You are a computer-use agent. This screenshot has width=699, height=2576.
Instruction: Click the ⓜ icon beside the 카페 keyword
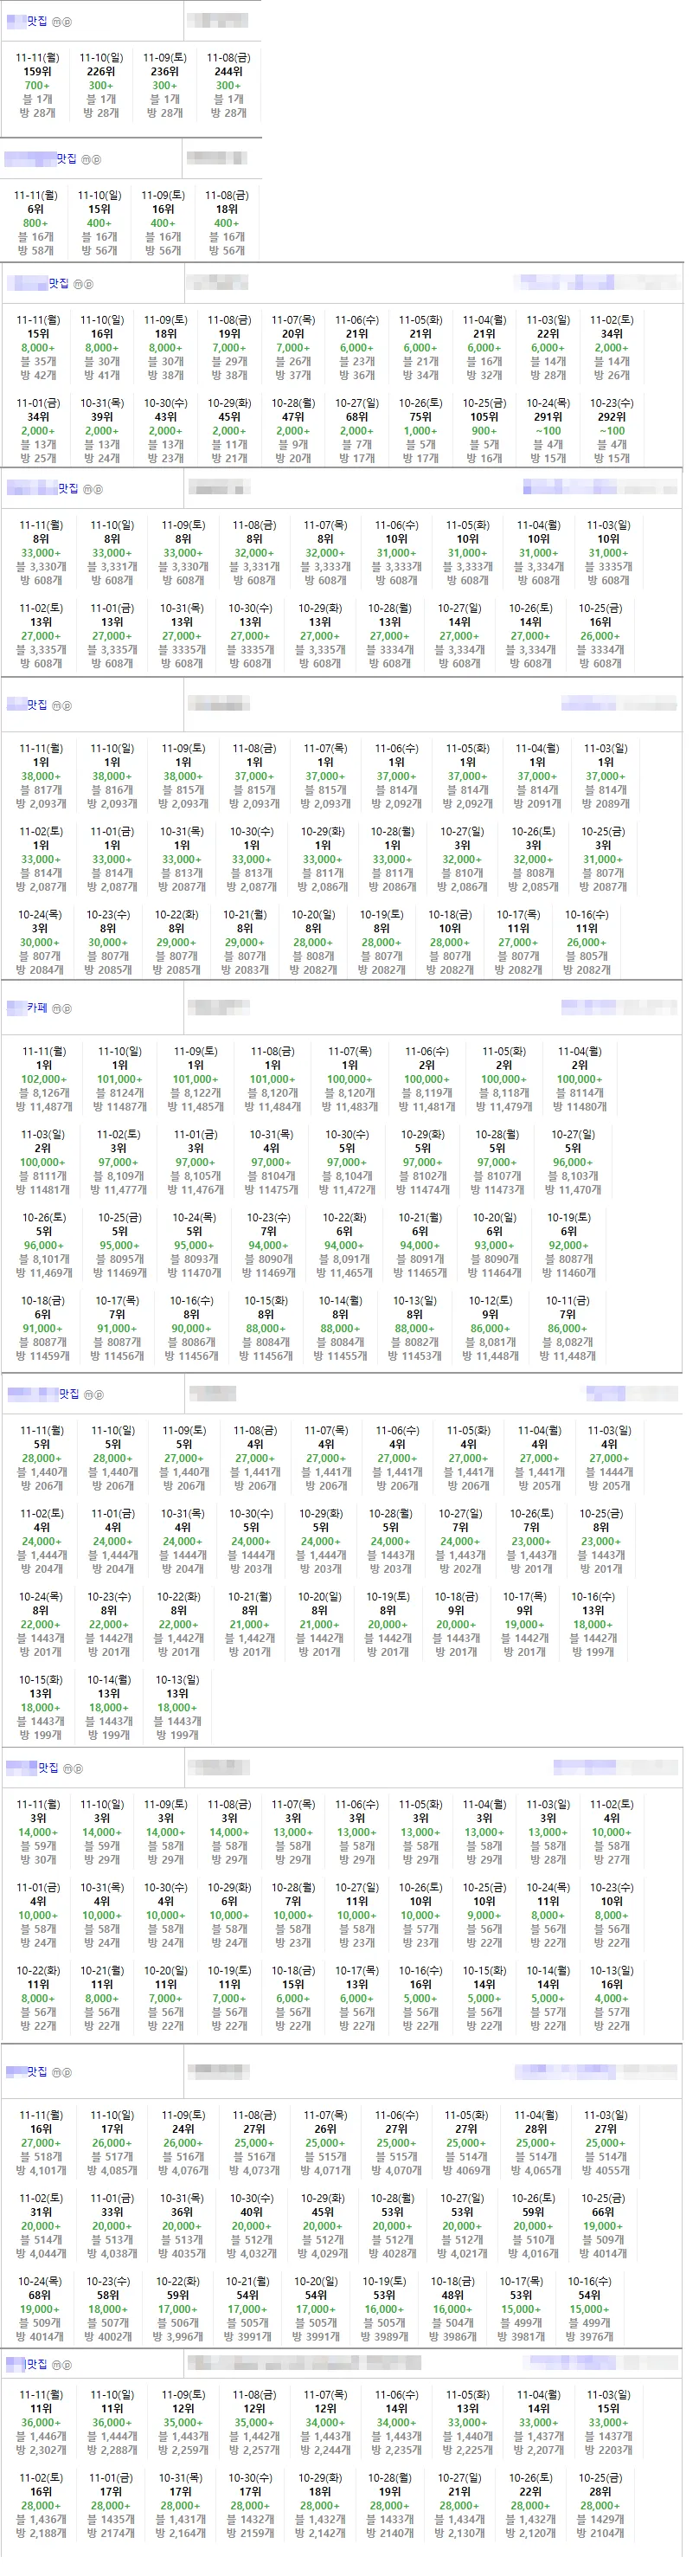click(x=56, y=1008)
